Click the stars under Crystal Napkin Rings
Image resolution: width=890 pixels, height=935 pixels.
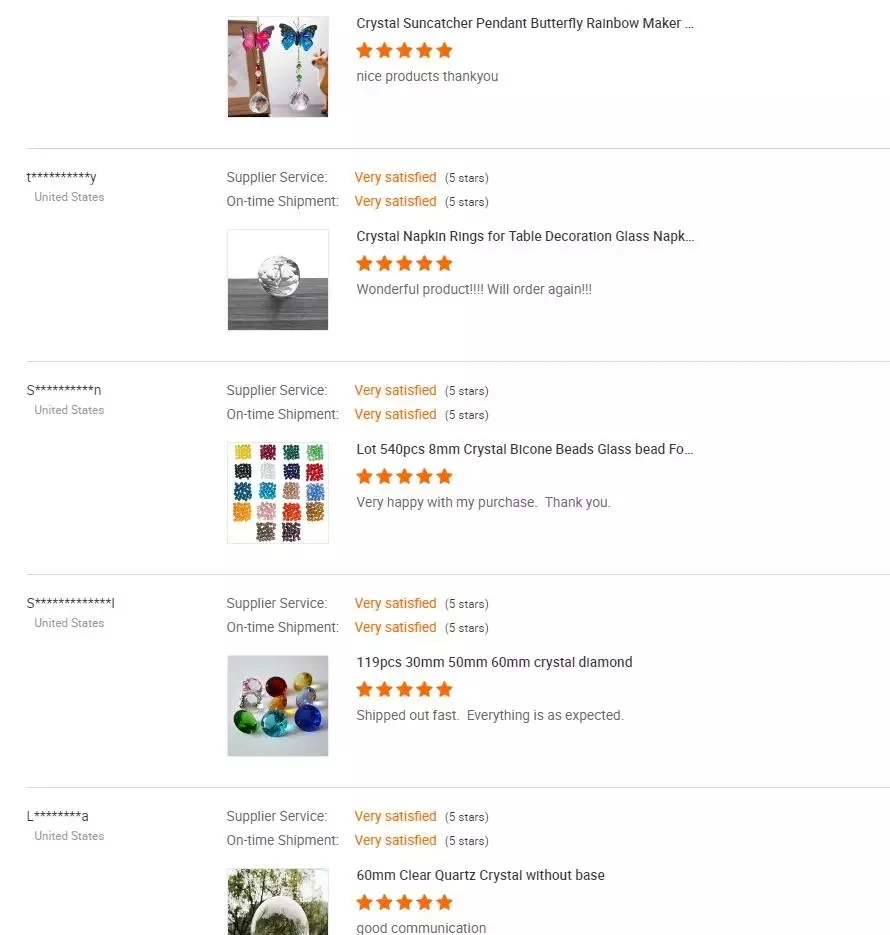pyautogui.click(x=404, y=263)
